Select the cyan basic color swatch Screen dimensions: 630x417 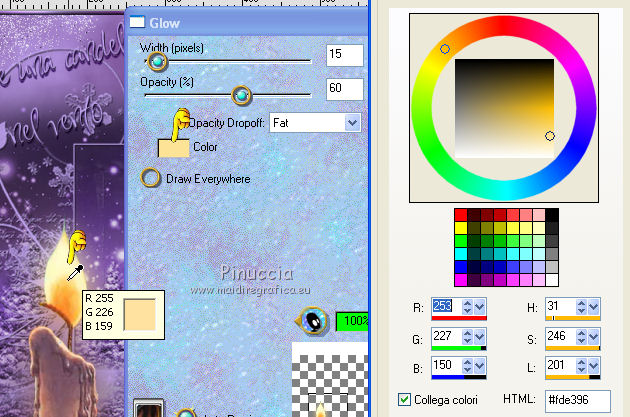click(x=461, y=253)
